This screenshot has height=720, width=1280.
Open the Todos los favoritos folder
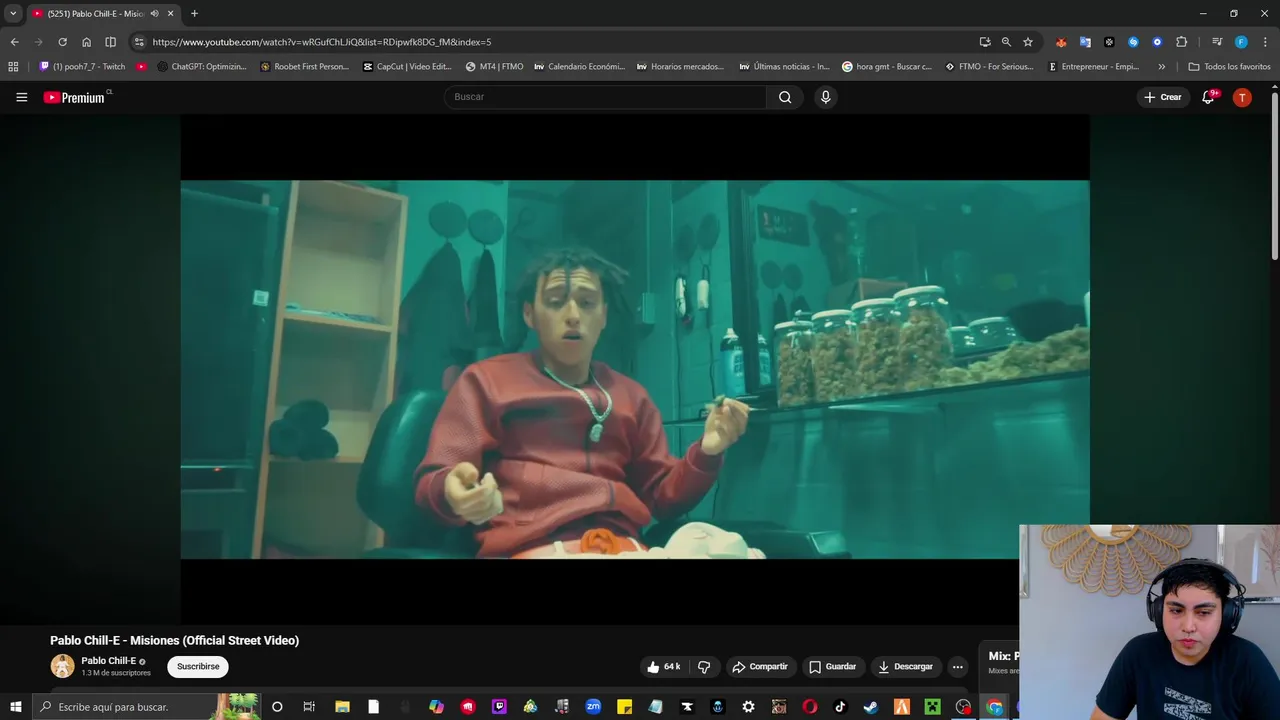(x=1229, y=67)
